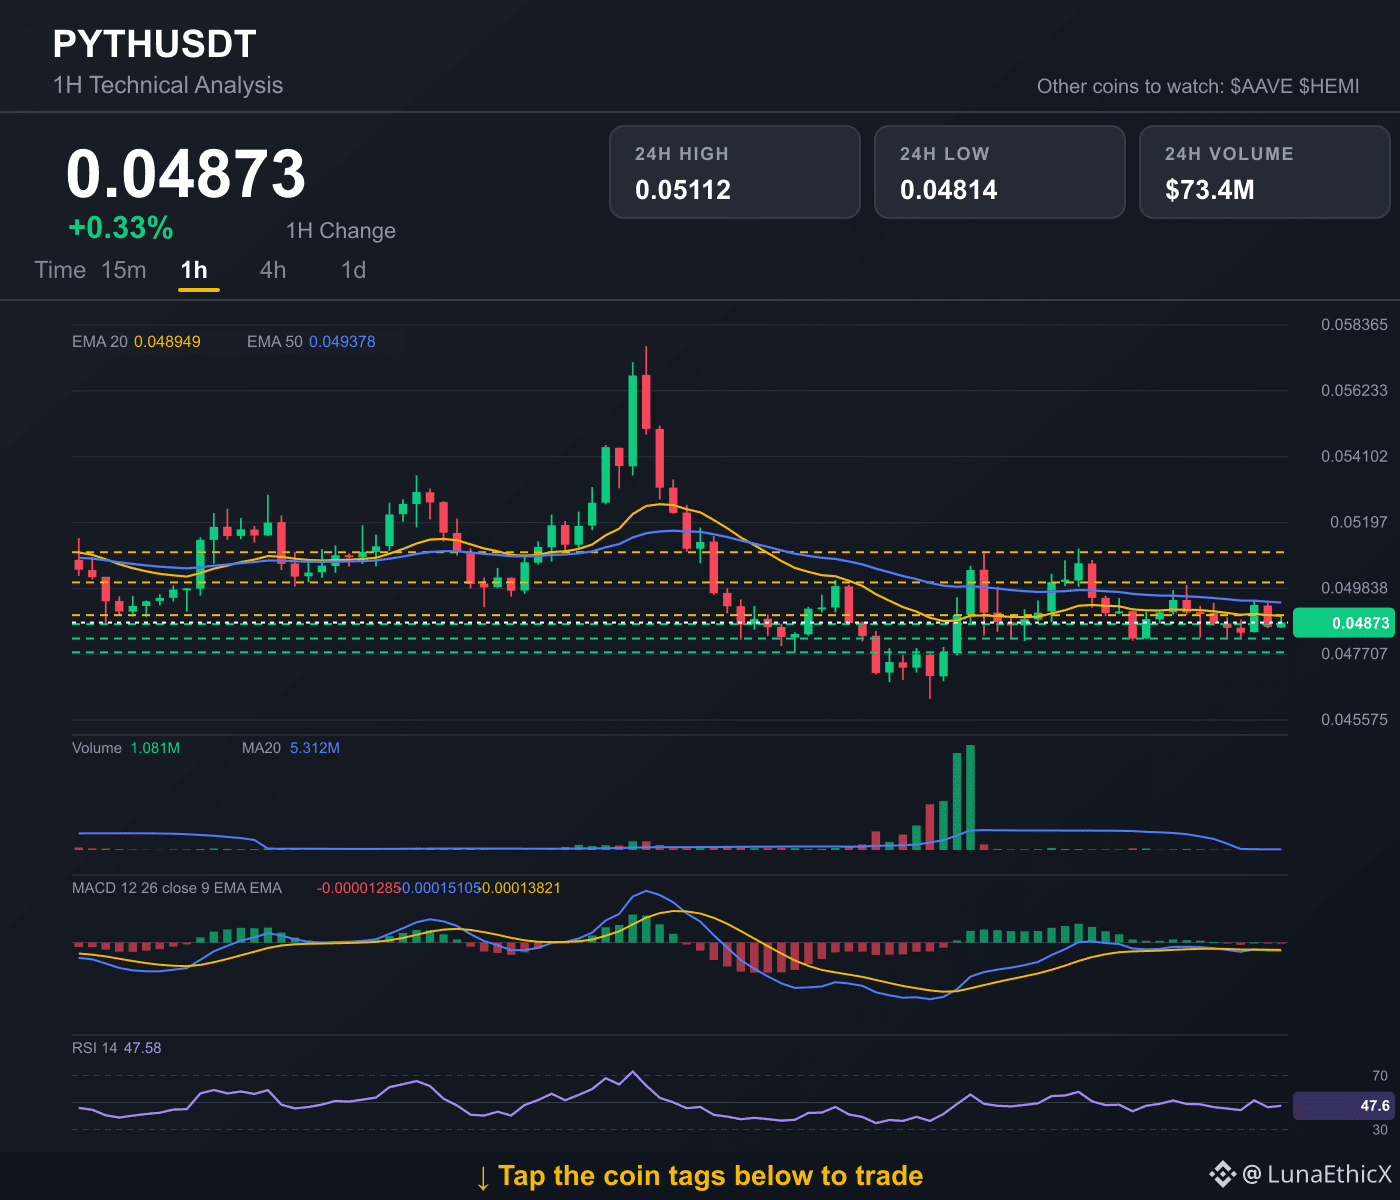Viewport: 1400px width, 1200px height.
Task: Click the $AAVE coin tag
Action: click(1261, 86)
